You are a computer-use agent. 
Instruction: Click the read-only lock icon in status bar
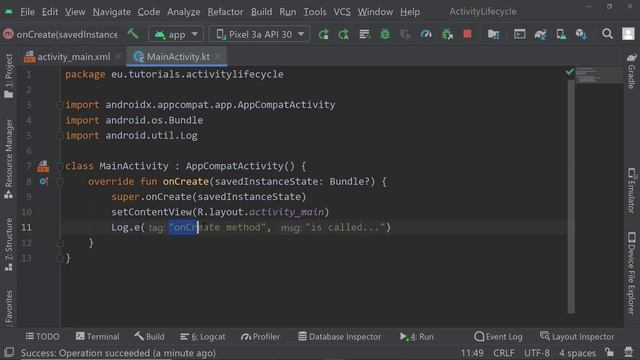coord(609,352)
